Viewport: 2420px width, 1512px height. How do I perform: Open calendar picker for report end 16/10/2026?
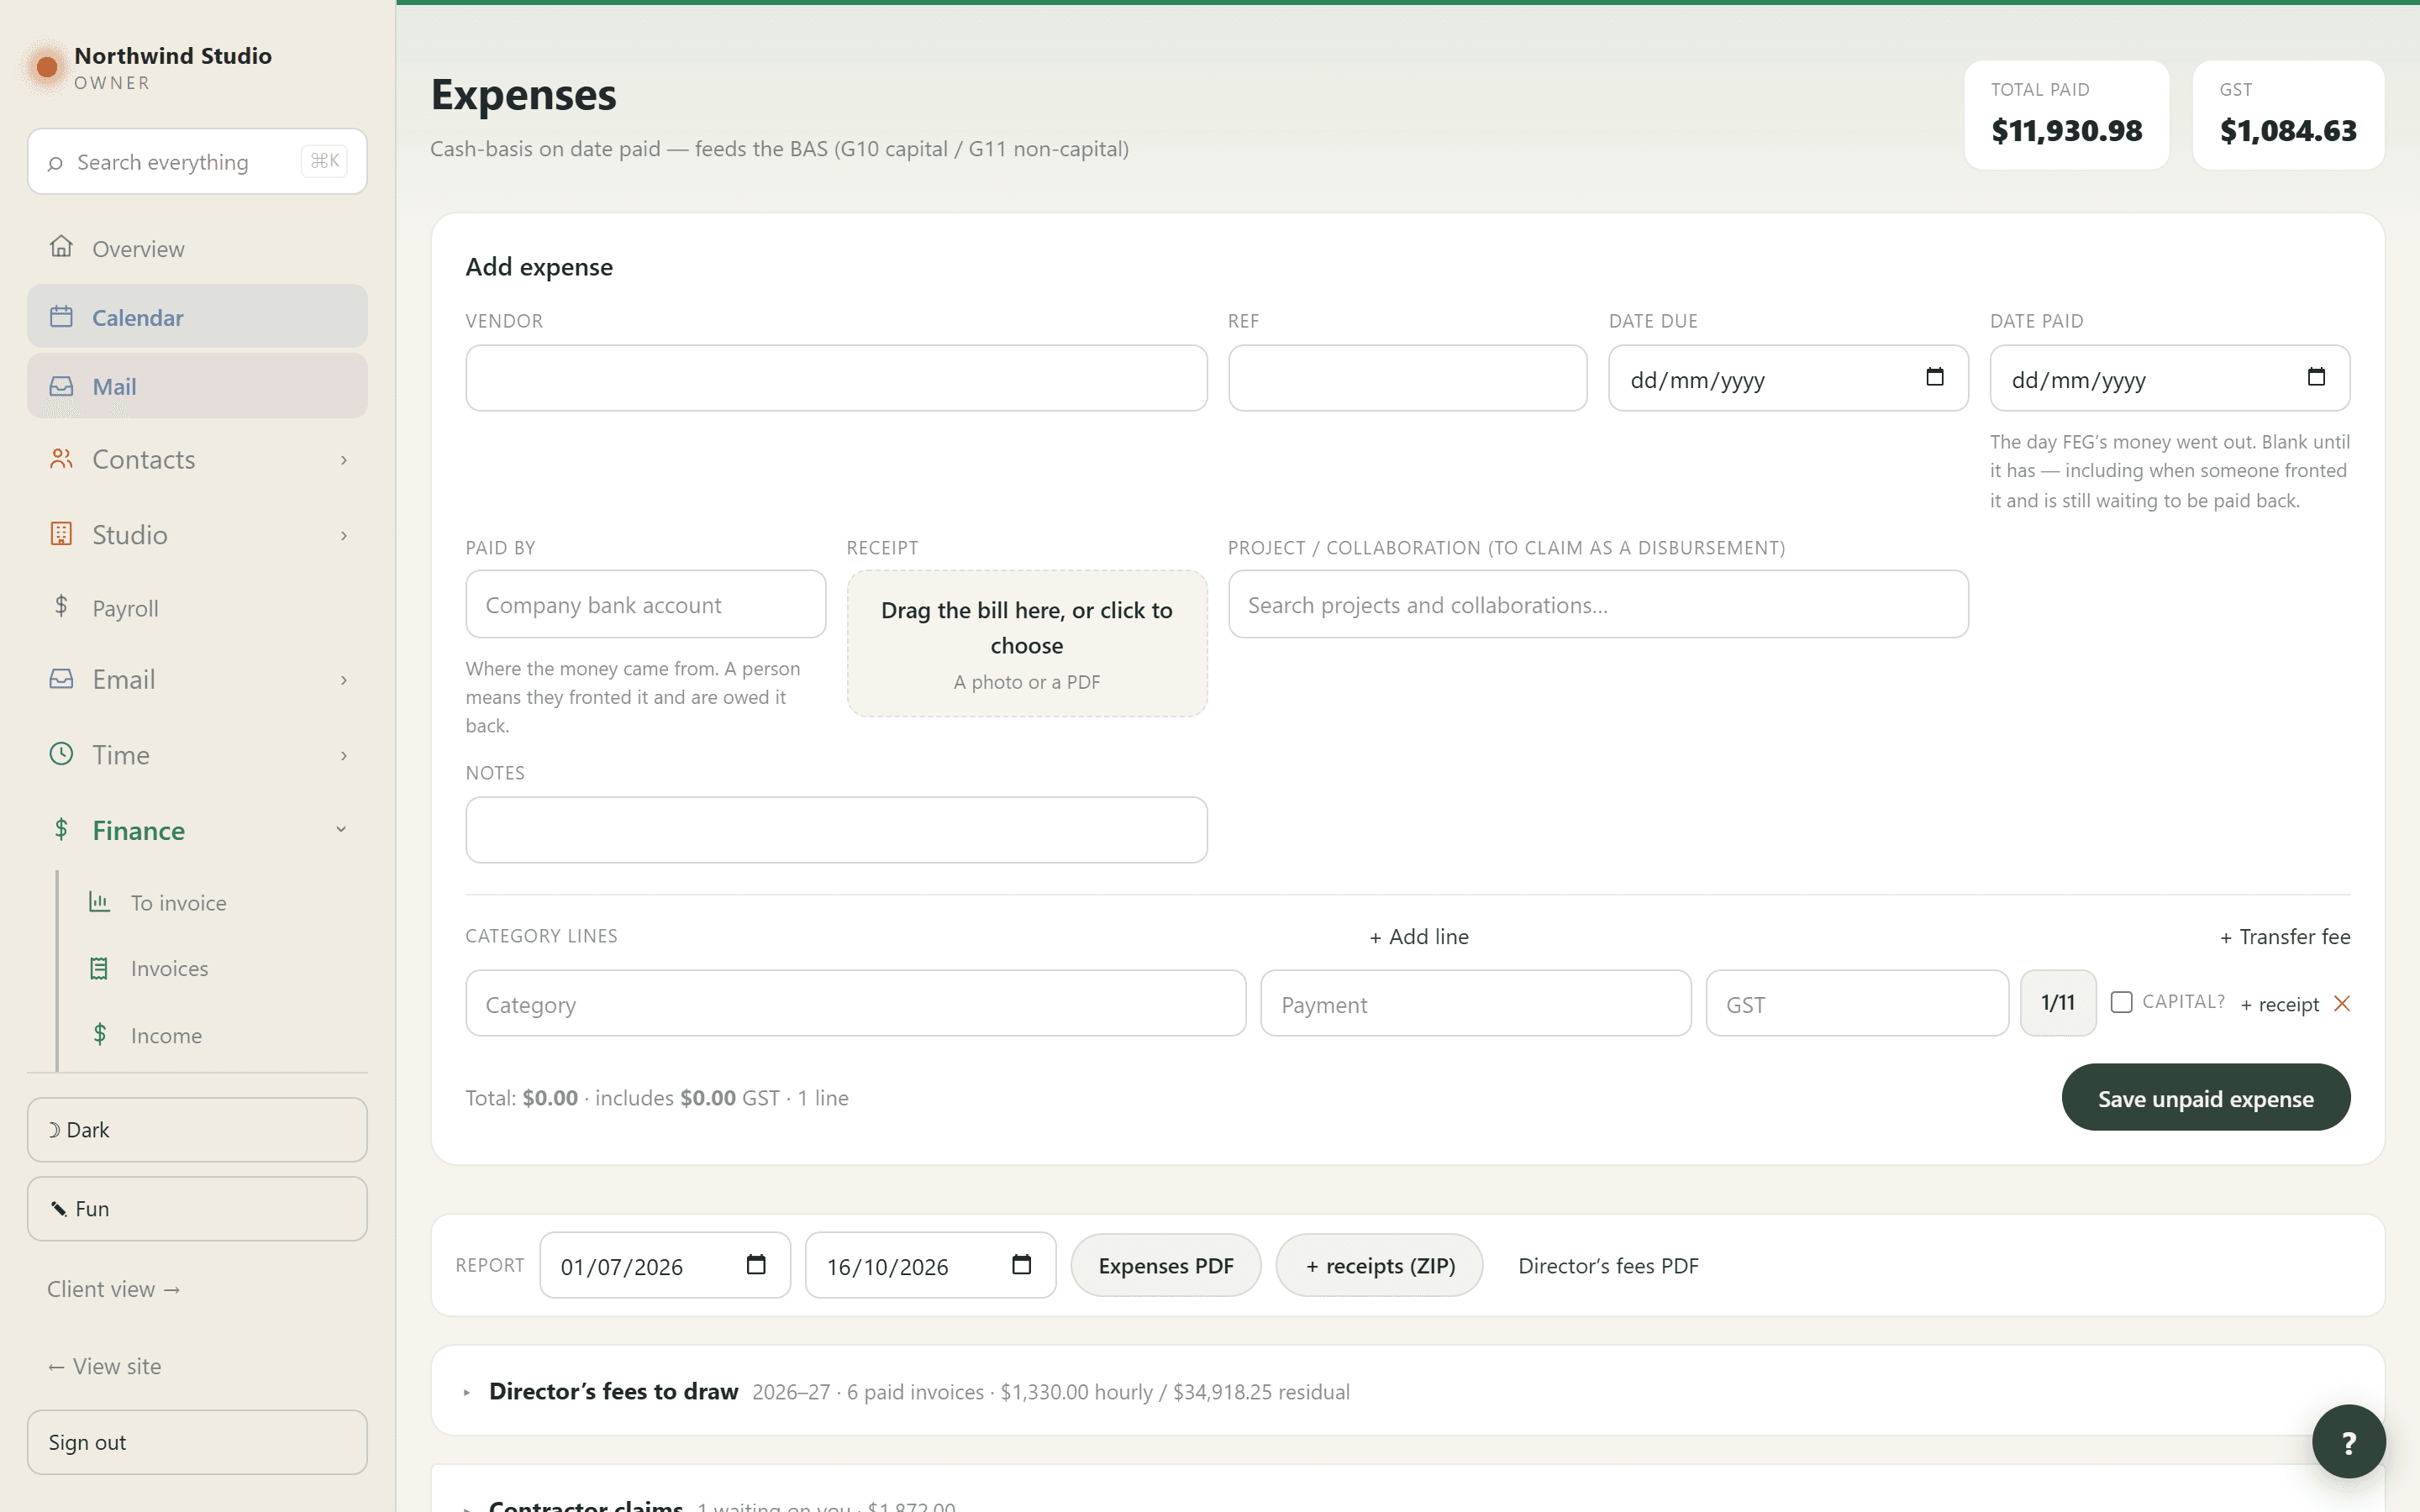[x=1021, y=1265]
